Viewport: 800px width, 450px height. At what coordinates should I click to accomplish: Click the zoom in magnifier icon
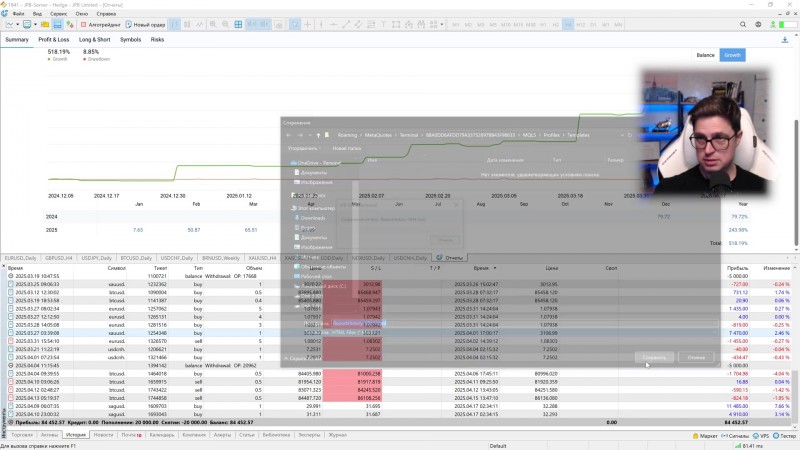213,24
